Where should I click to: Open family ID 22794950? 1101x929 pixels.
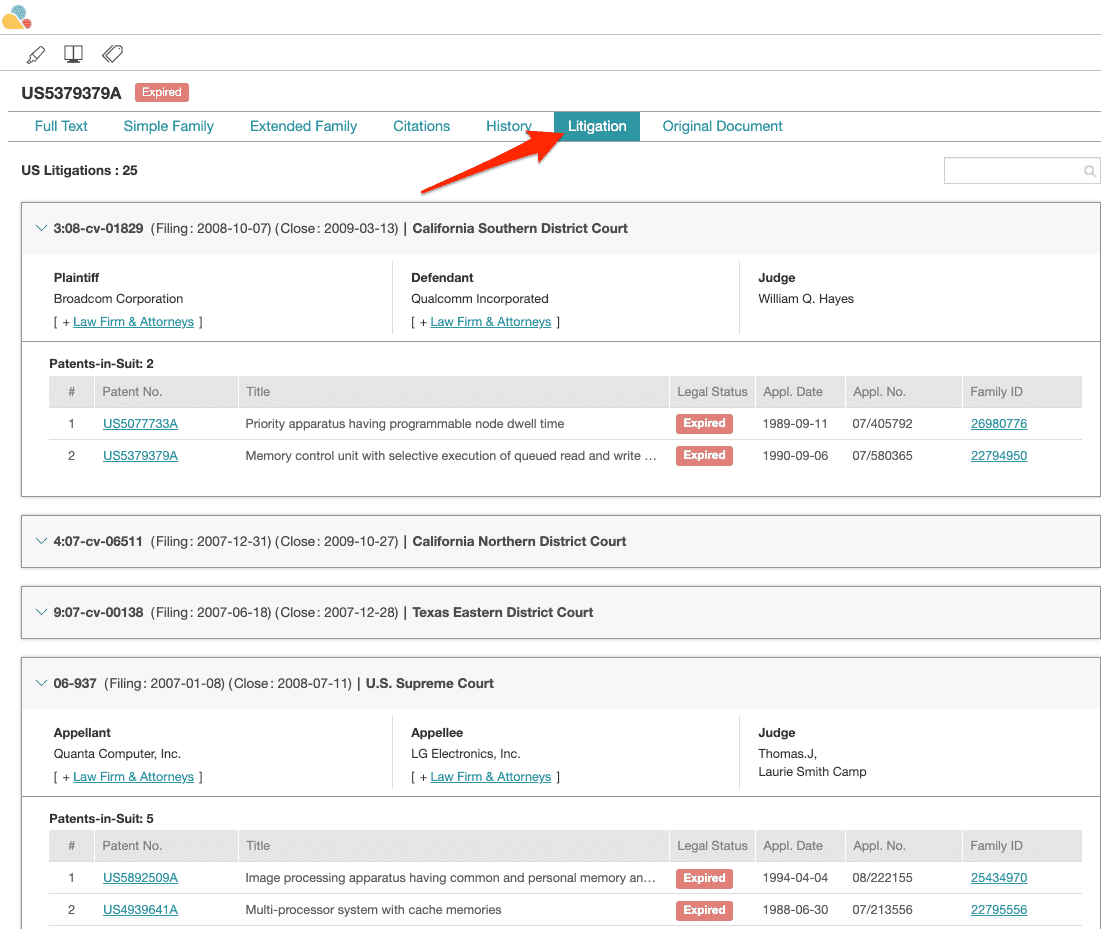click(x=998, y=456)
